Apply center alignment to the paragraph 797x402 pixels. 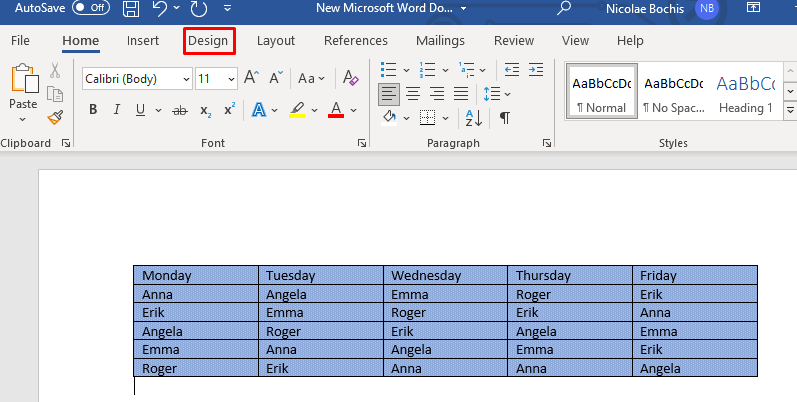click(413, 94)
